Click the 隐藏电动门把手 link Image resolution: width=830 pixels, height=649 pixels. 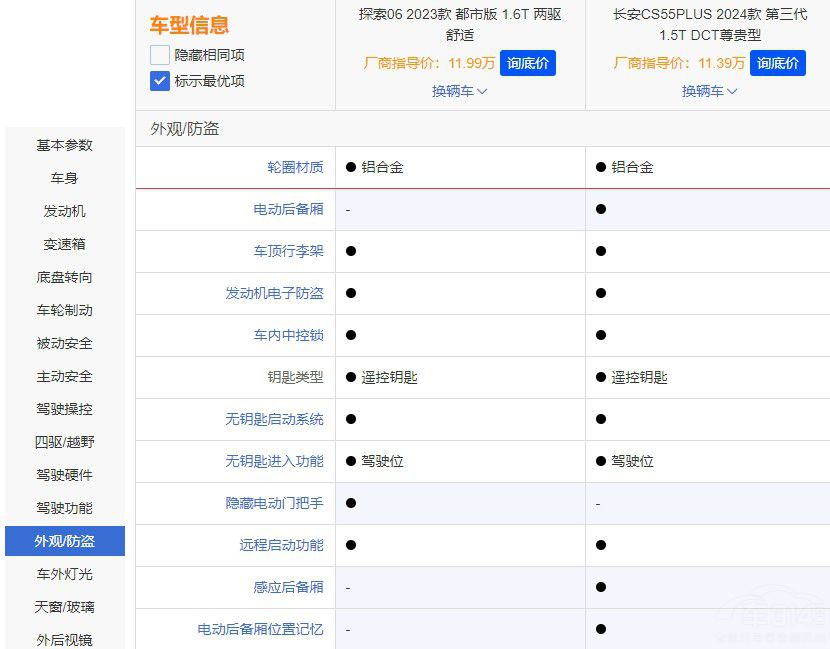pos(274,503)
